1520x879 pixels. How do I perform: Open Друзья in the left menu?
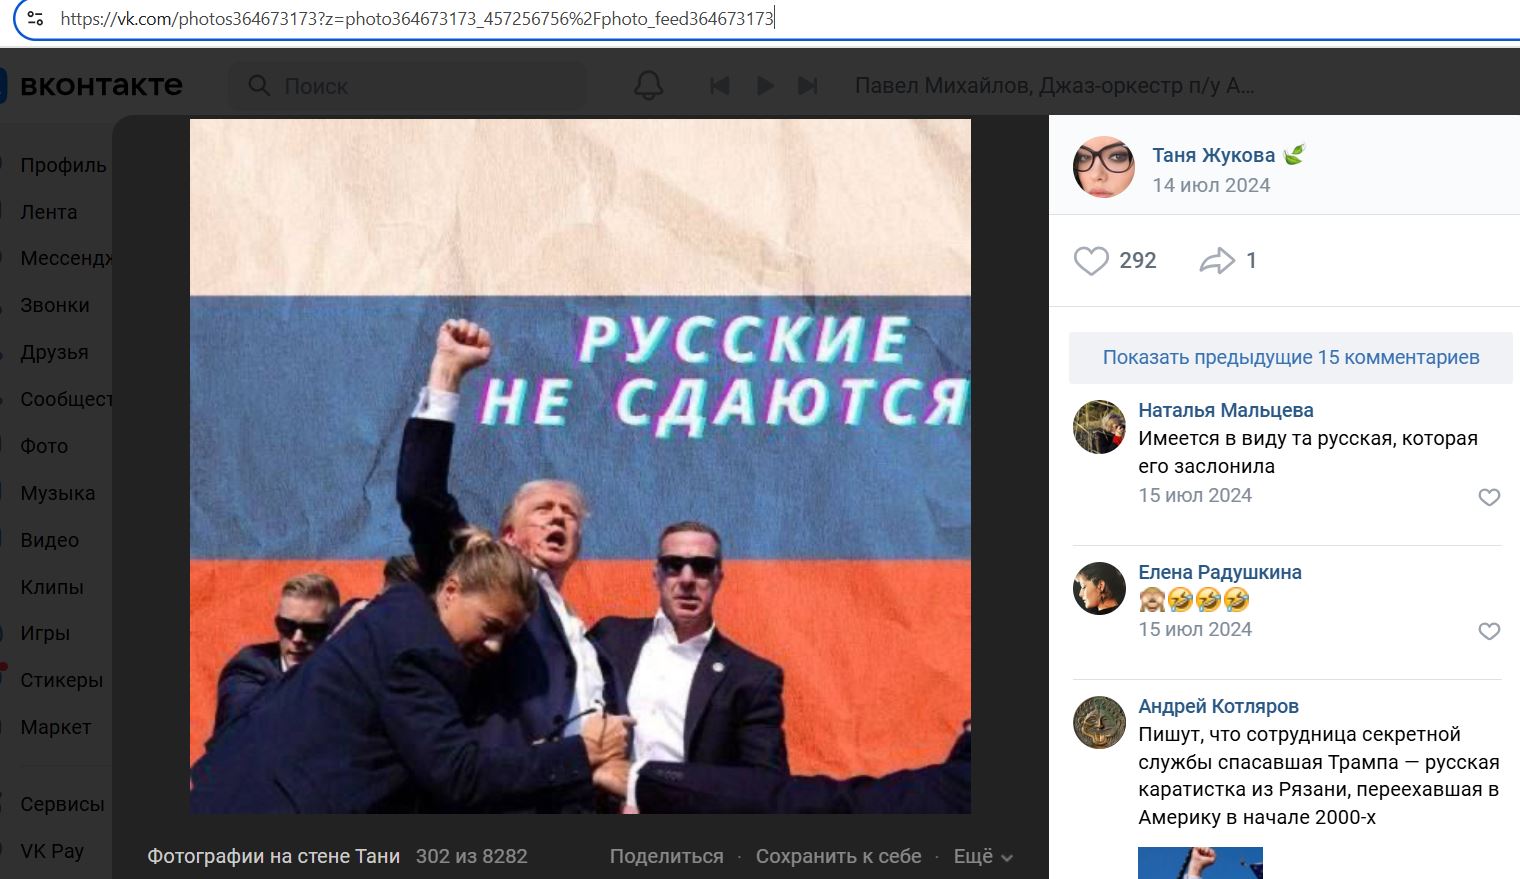pyautogui.click(x=55, y=352)
